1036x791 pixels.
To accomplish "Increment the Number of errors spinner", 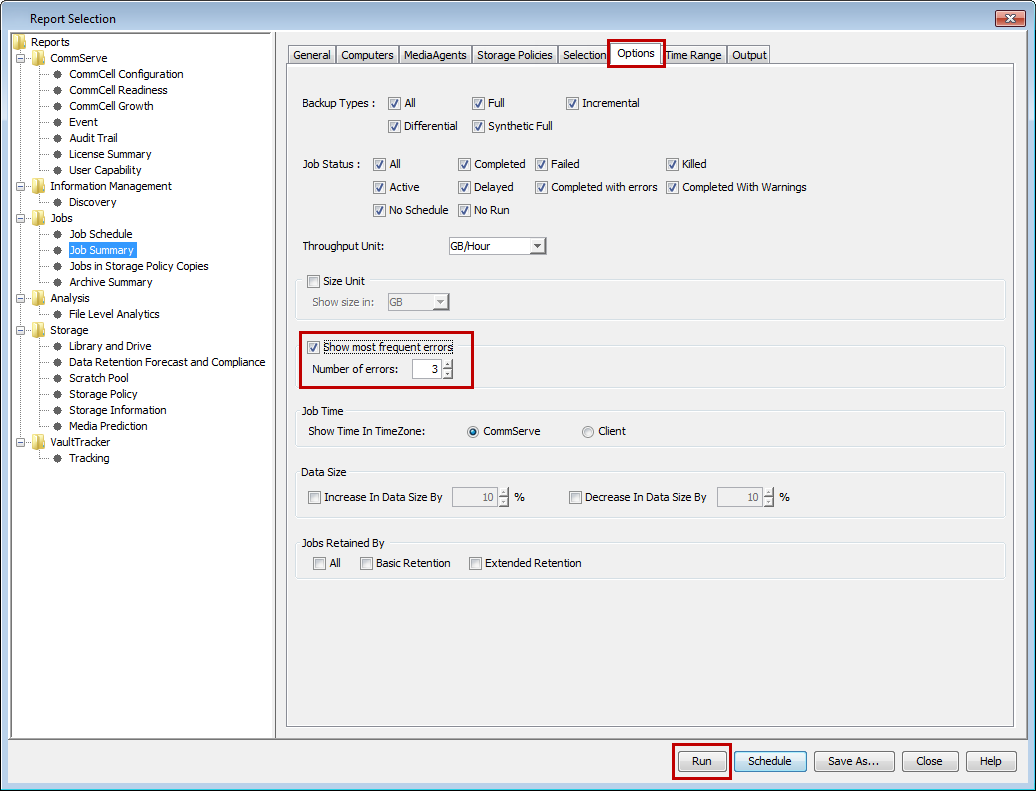I will [448, 364].
